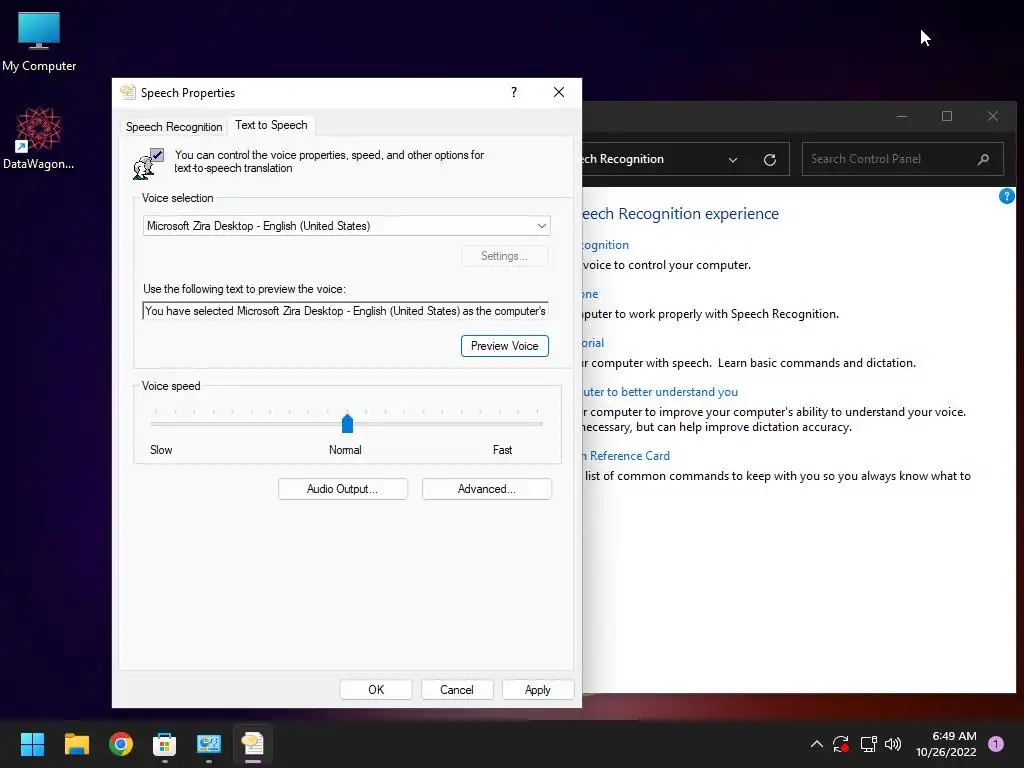This screenshot has height=768, width=1024.
Task: Click the sync status tray icon
Action: pos(841,744)
